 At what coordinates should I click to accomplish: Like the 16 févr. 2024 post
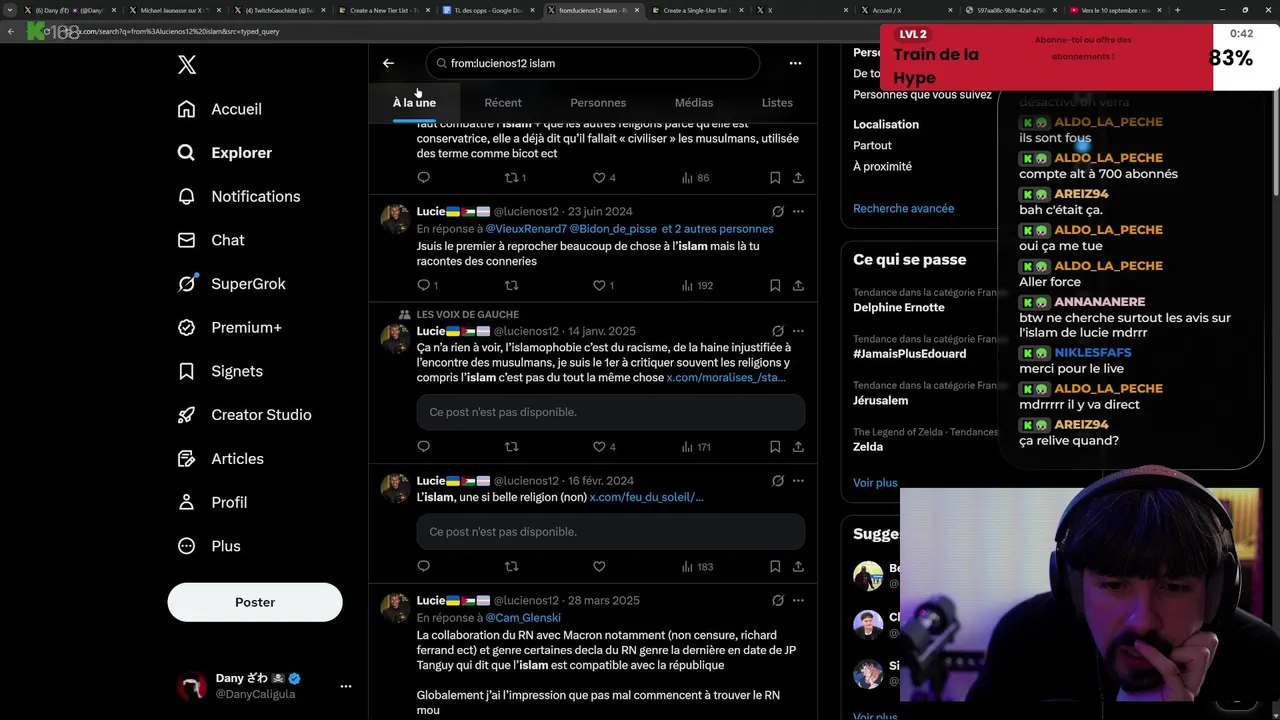(x=599, y=566)
